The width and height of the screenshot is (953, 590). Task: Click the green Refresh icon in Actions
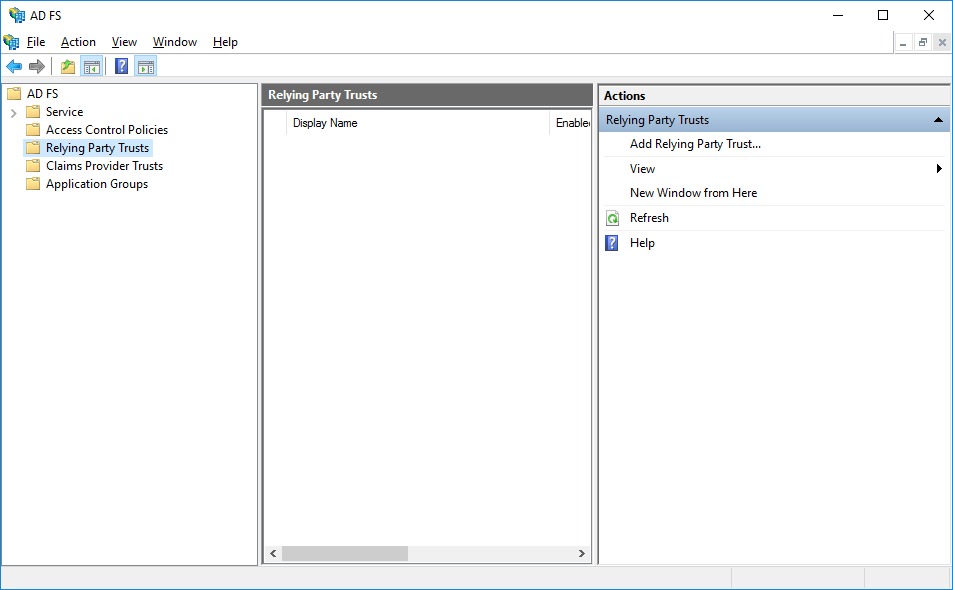(x=612, y=218)
